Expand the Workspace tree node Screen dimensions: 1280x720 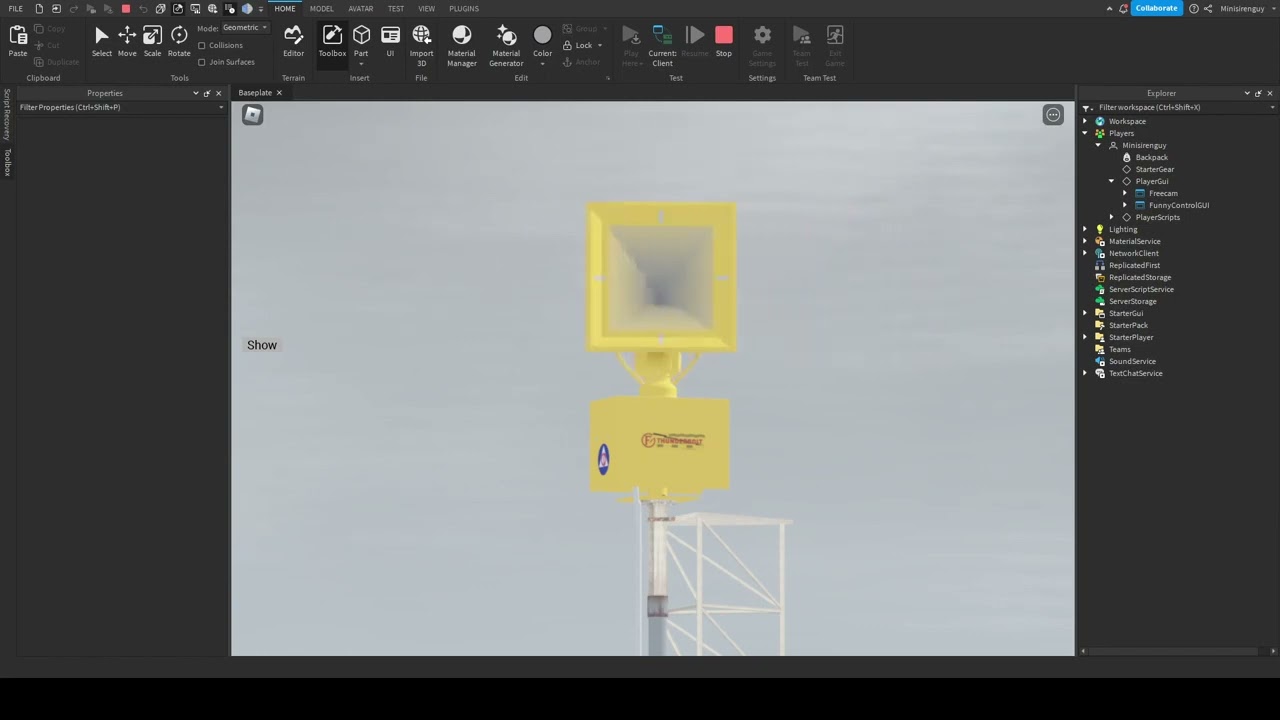1085,121
